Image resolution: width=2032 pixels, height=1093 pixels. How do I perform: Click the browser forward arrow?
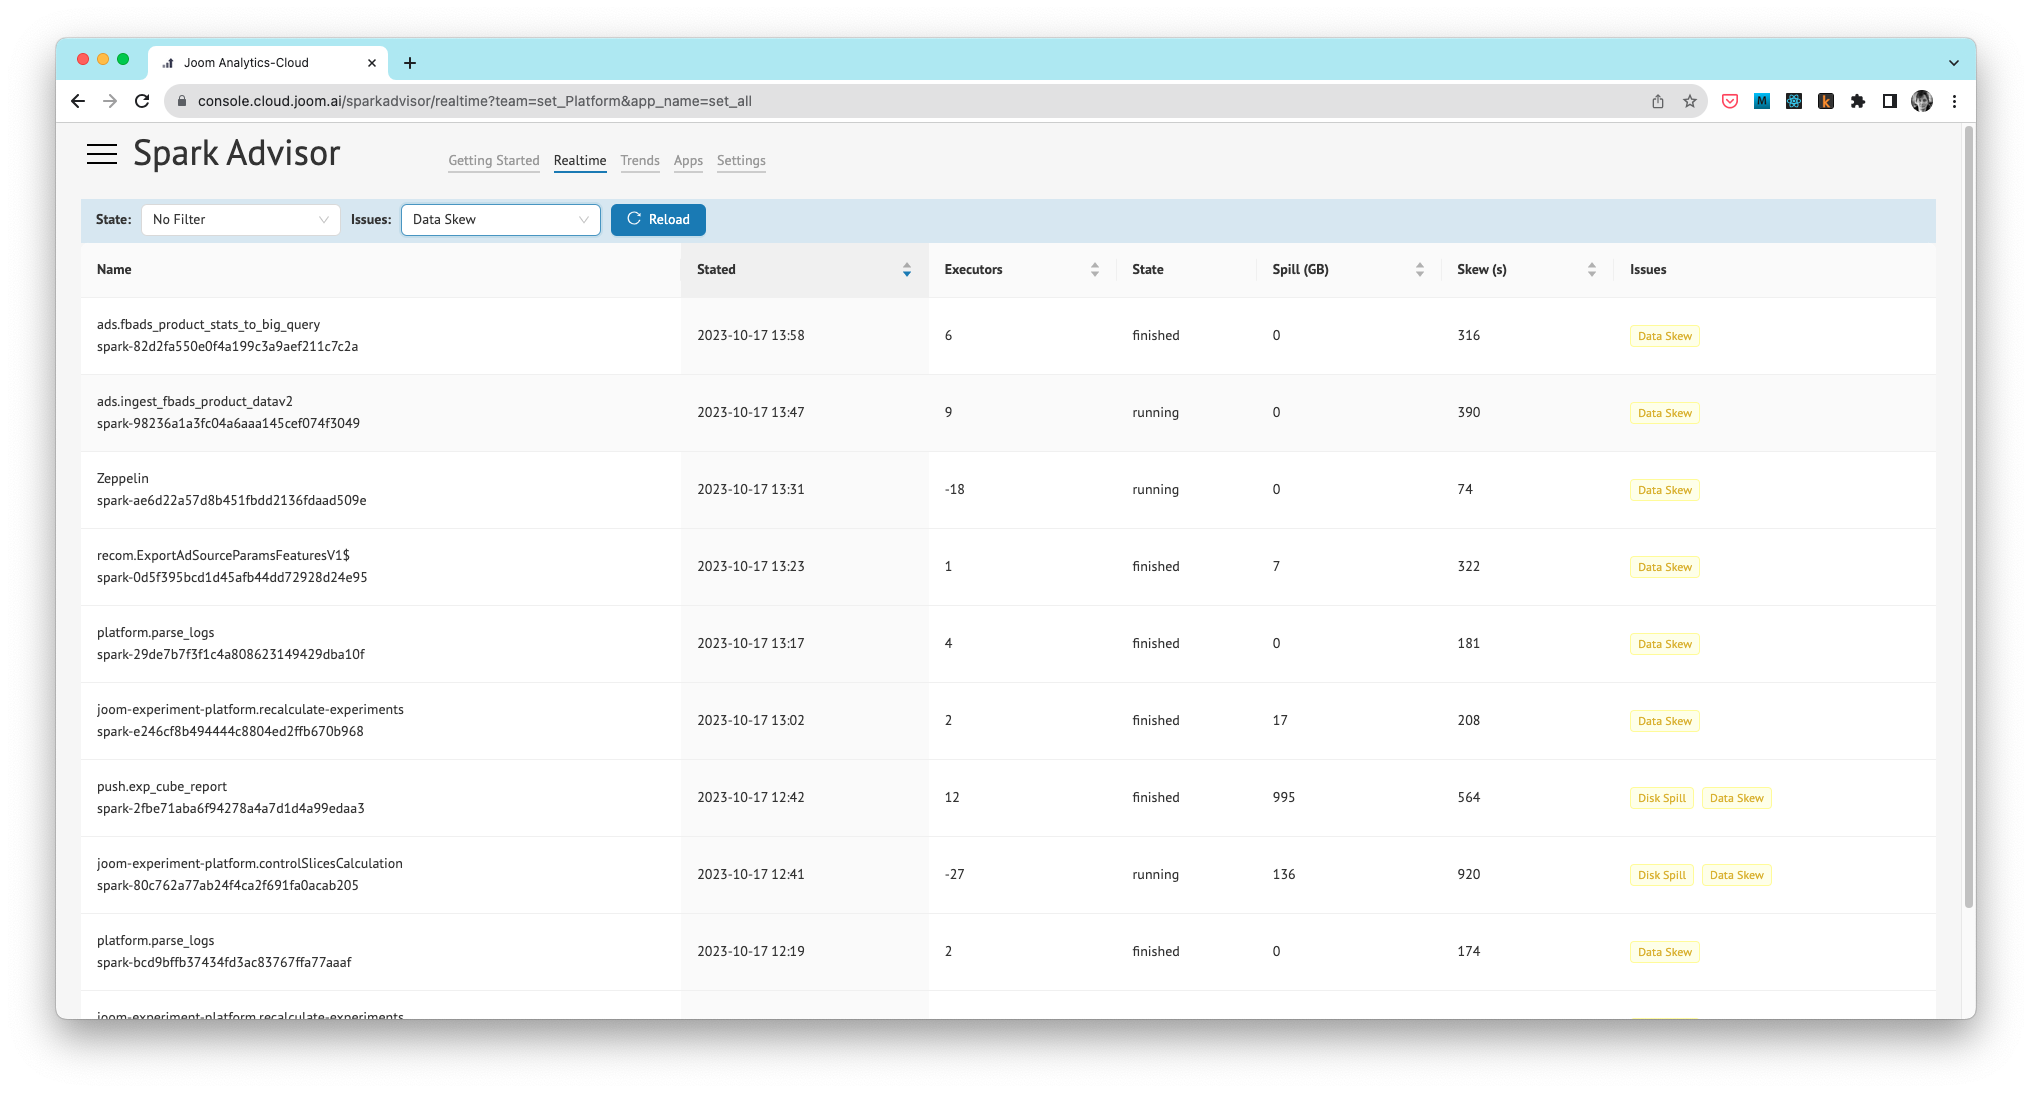coord(110,101)
